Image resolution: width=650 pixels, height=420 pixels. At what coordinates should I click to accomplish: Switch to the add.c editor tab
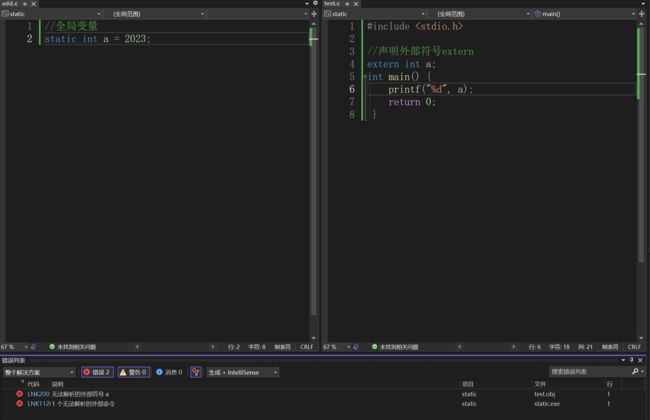tap(10, 3)
